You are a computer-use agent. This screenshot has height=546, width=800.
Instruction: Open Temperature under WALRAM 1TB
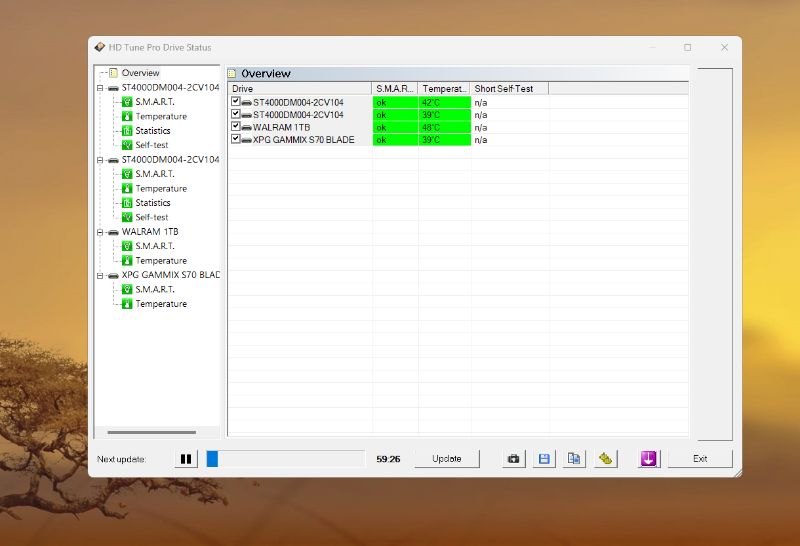161,260
